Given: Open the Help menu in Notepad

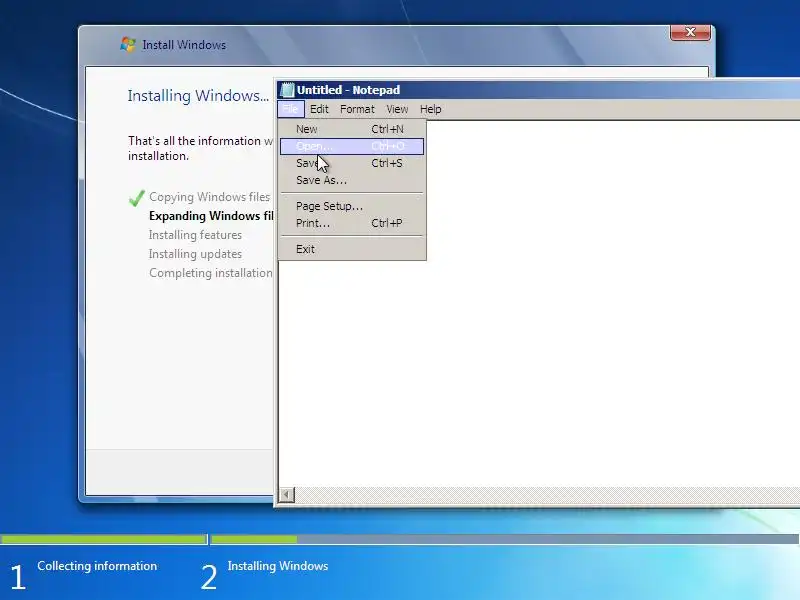Looking at the screenshot, I should (431, 109).
